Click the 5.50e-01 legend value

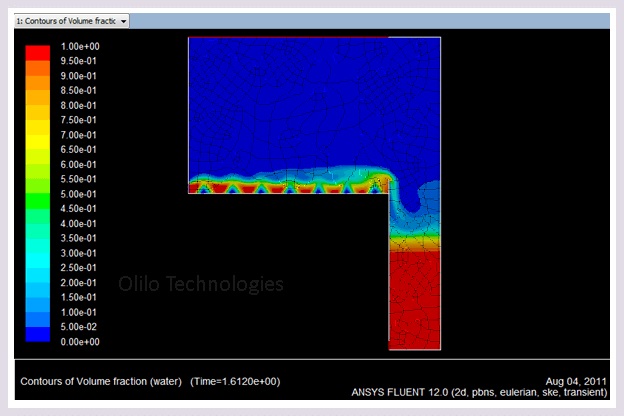click(78, 179)
